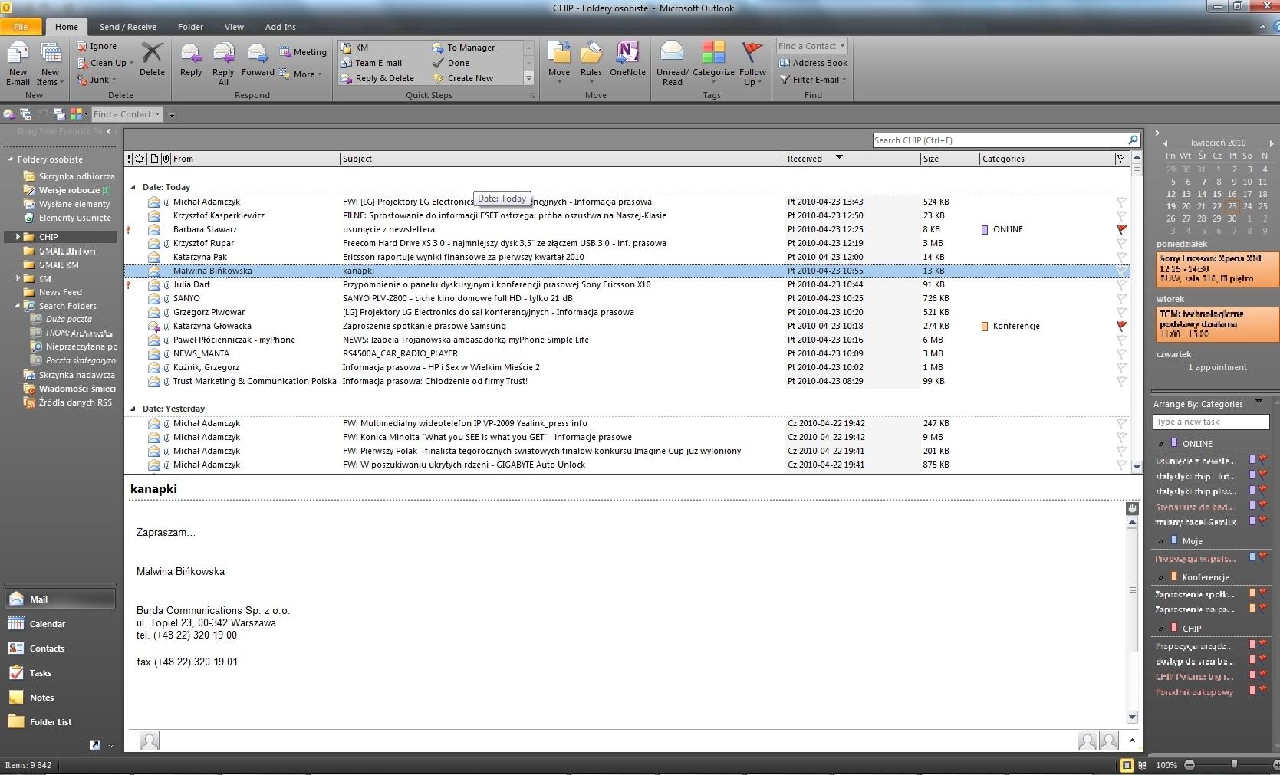
Task: Collapse the Date: Today group
Action: click(x=133, y=187)
